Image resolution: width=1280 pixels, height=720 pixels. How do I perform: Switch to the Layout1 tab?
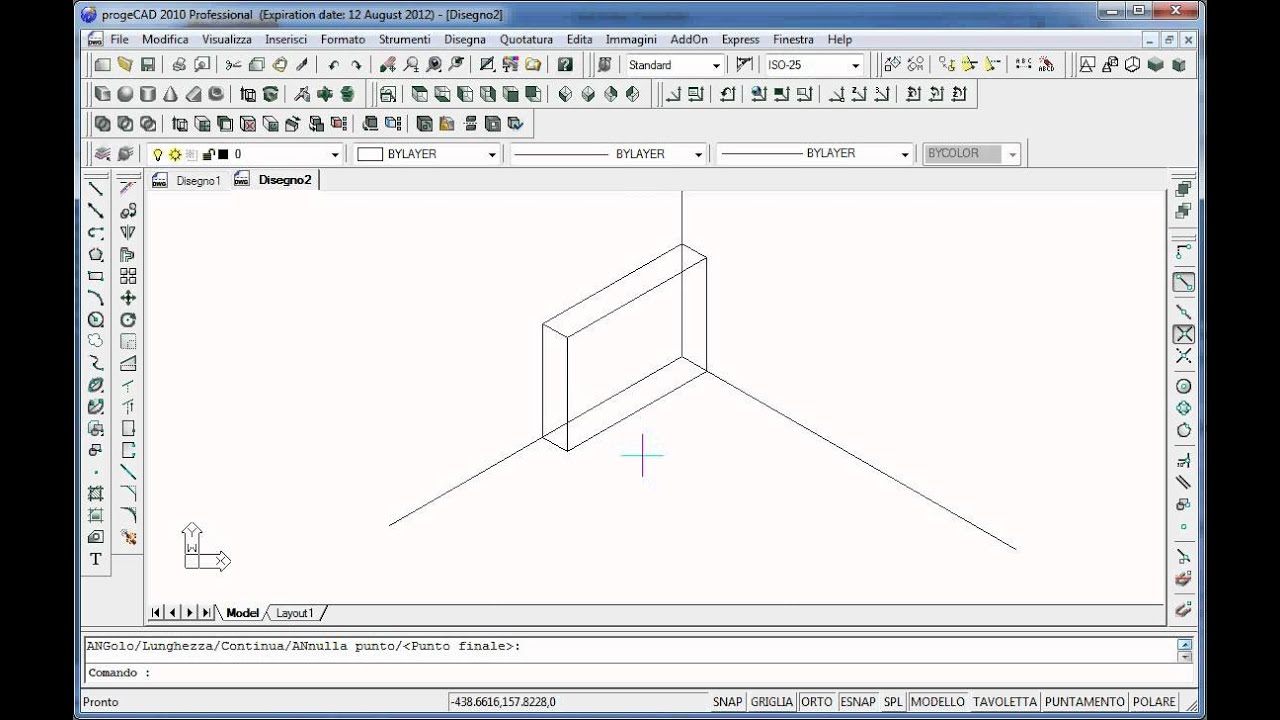point(295,613)
